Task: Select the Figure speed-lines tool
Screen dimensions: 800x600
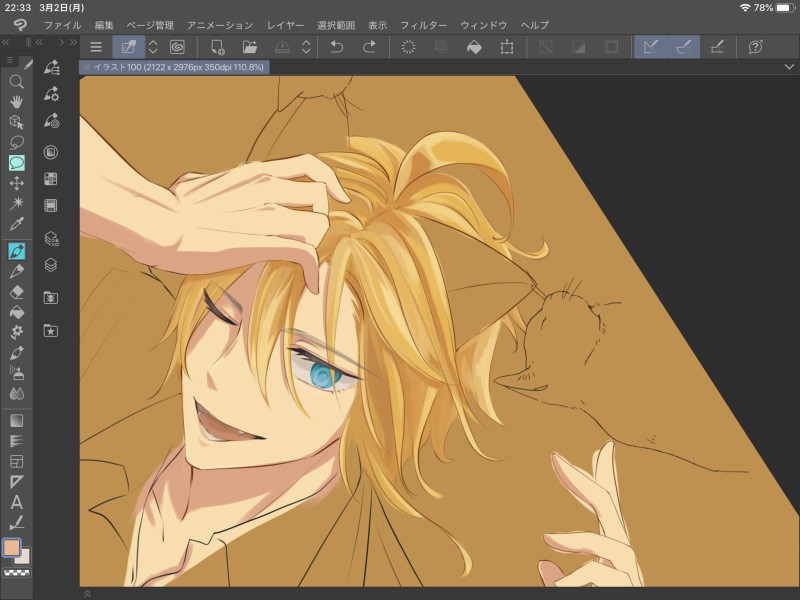Action: pyautogui.click(x=16, y=441)
